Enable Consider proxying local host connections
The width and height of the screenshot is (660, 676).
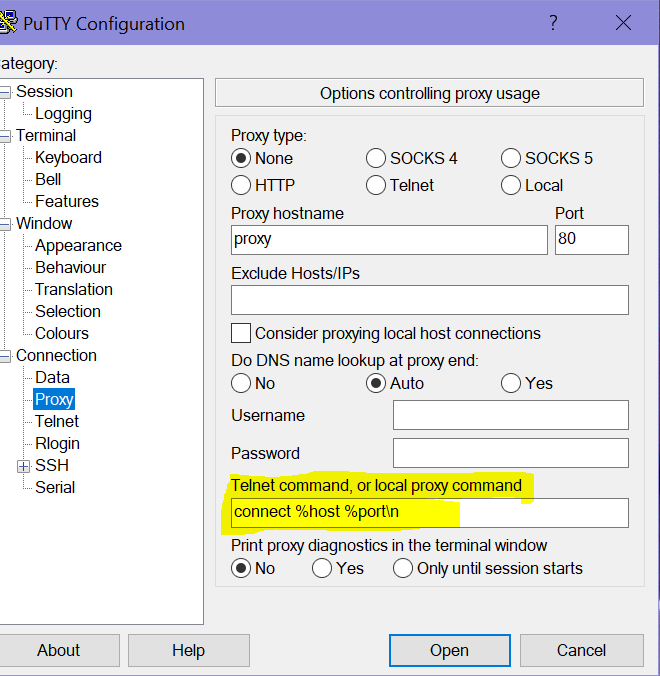[x=241, y=333]
